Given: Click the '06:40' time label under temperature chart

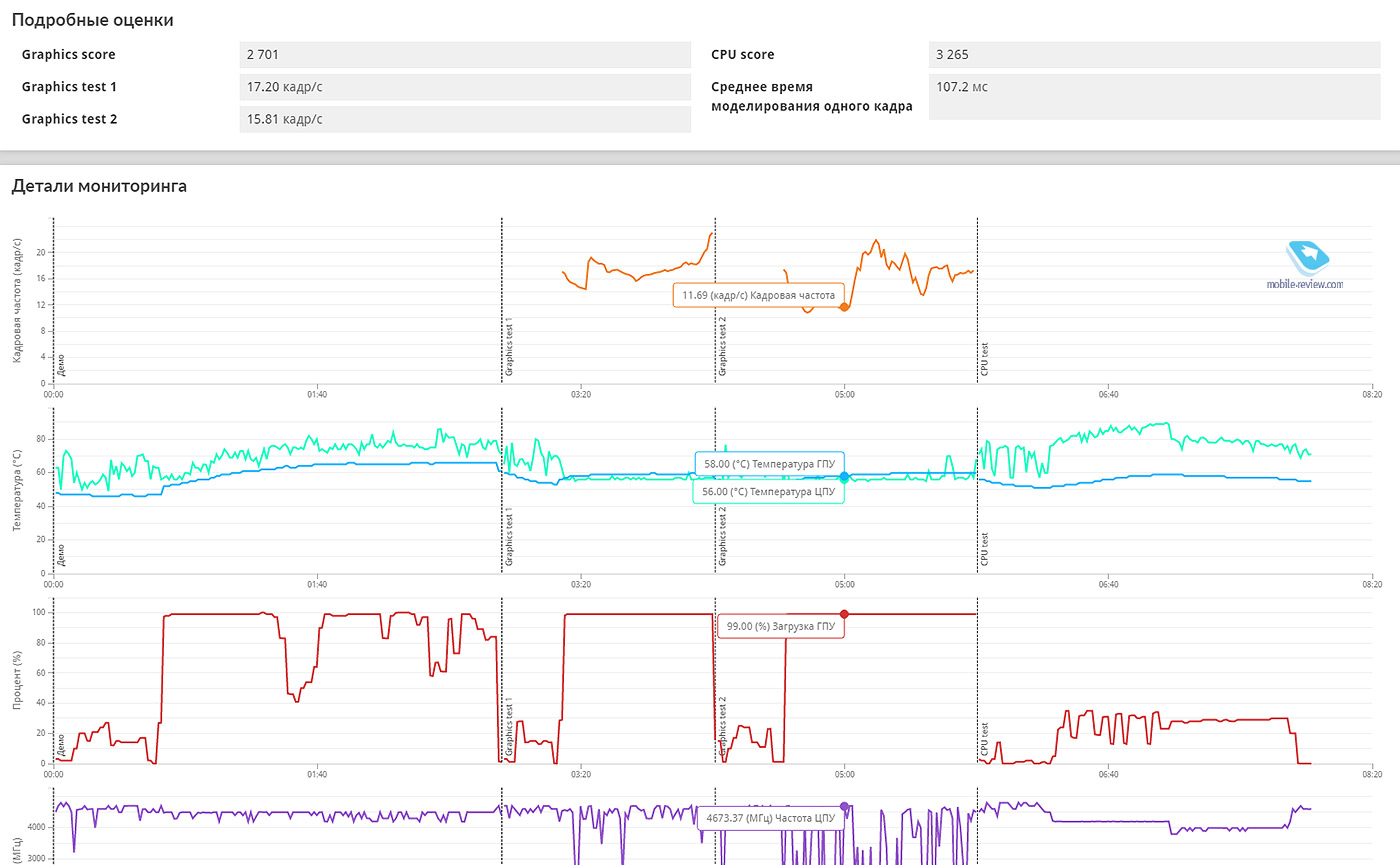Looking at the screenshot, I should coord(1108,584).
